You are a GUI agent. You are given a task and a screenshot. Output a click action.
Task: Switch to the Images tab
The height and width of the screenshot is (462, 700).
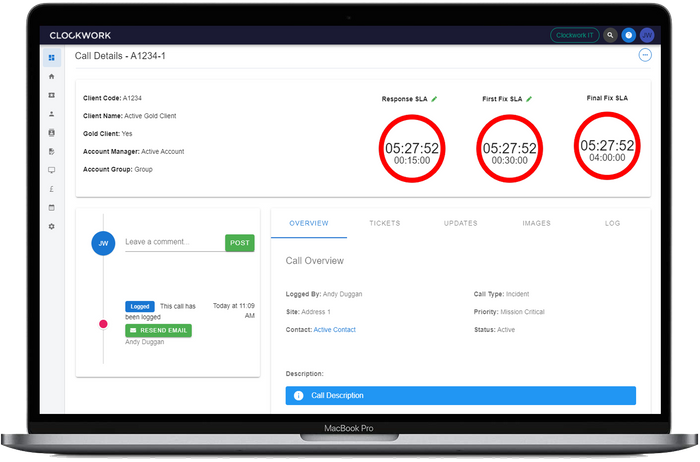click(537, 223)
